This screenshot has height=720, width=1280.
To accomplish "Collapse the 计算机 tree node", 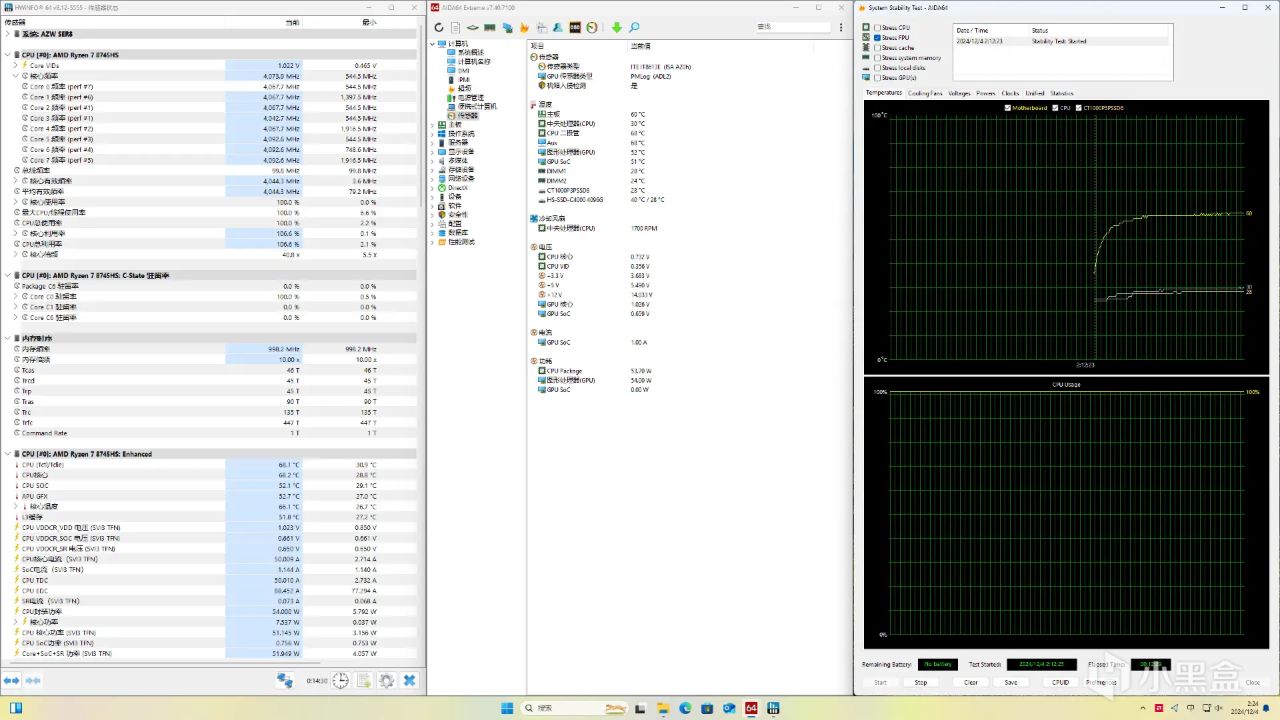I will tap(433, 43).
